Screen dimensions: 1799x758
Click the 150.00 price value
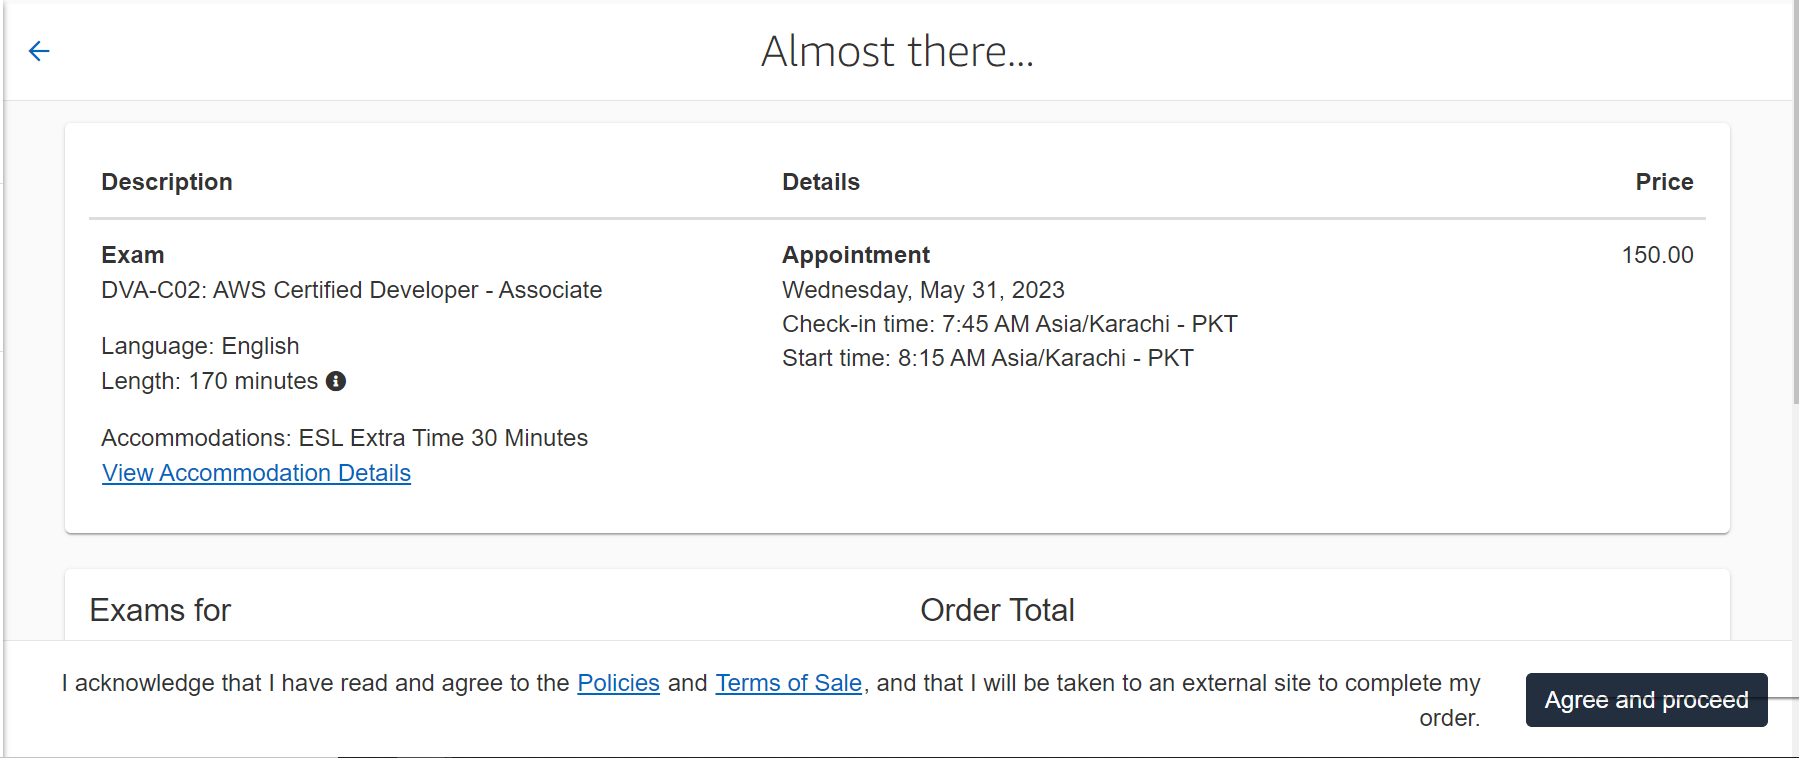click(1657, 255)
